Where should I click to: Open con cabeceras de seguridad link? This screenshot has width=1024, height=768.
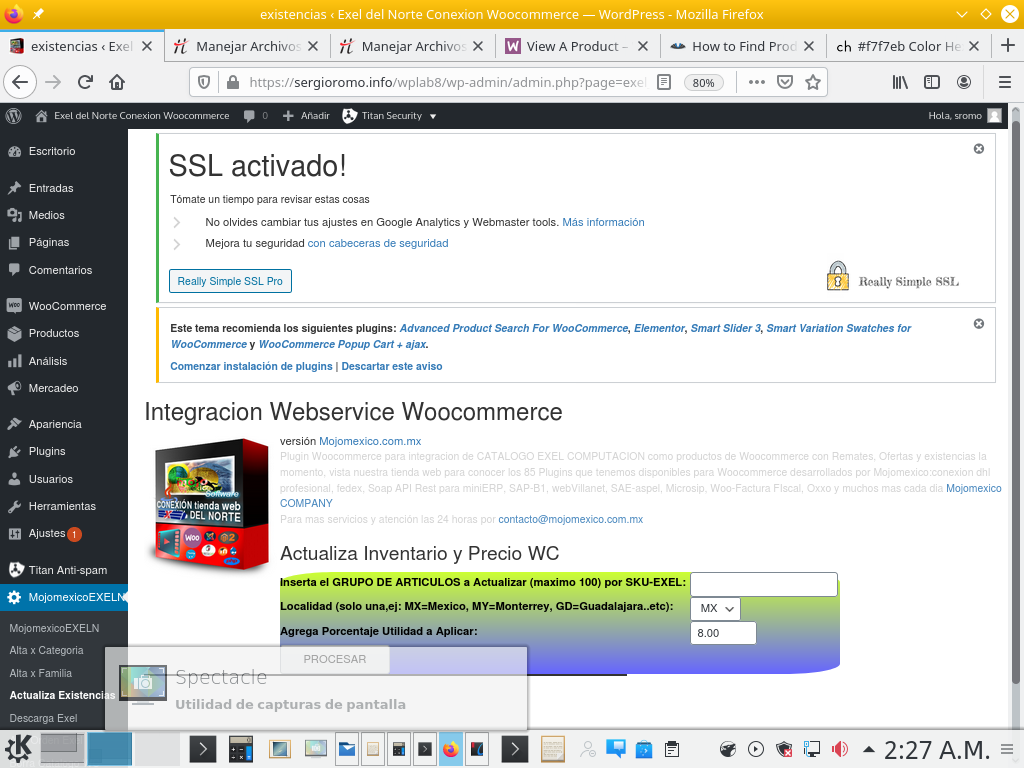click(377, 243)
